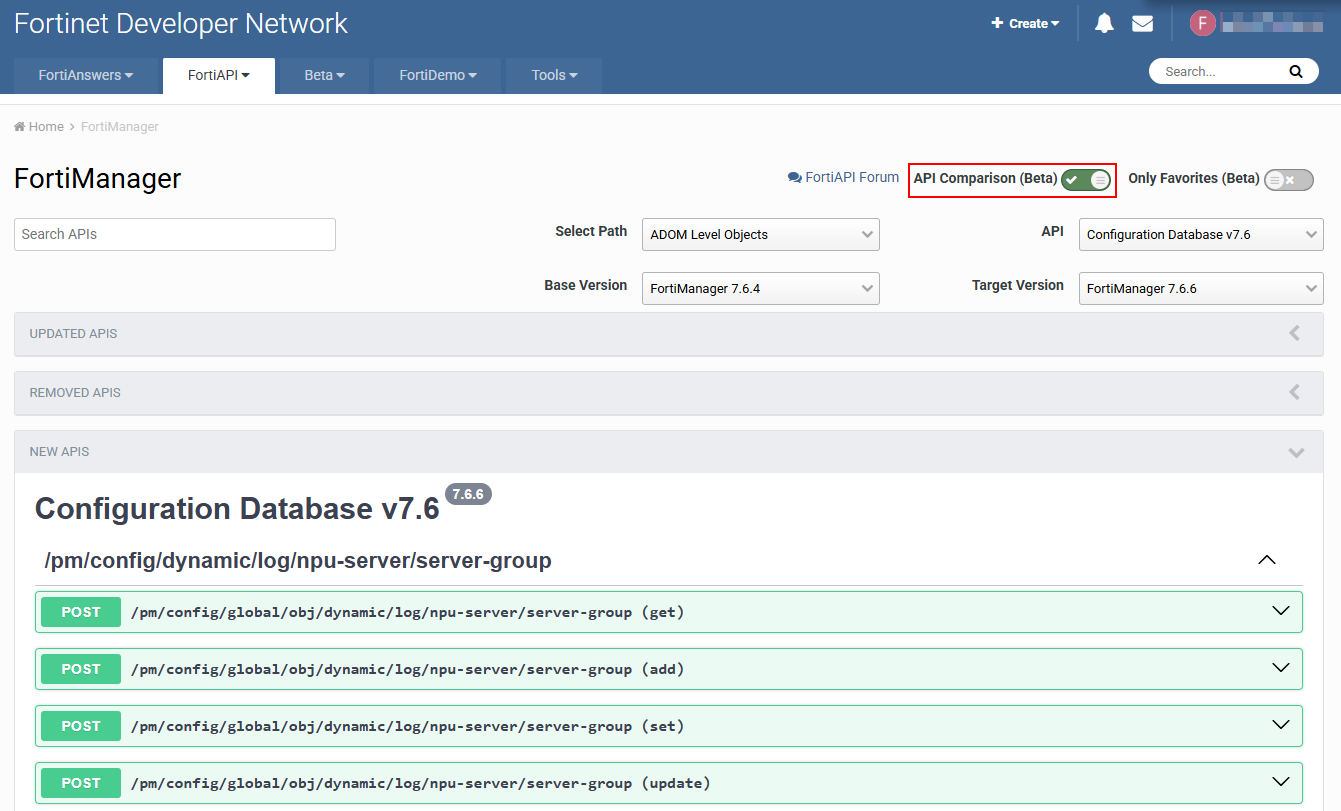Click the Home breadcrumb icon
1341x811 pixels.
20,127
